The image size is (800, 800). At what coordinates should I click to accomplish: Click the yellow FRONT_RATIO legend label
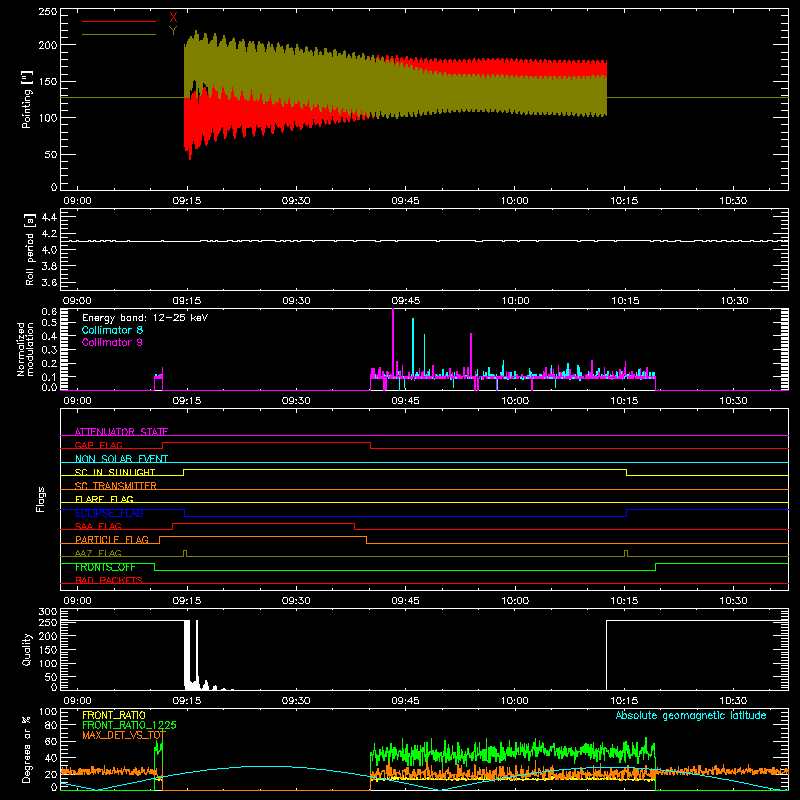(114, 715)
